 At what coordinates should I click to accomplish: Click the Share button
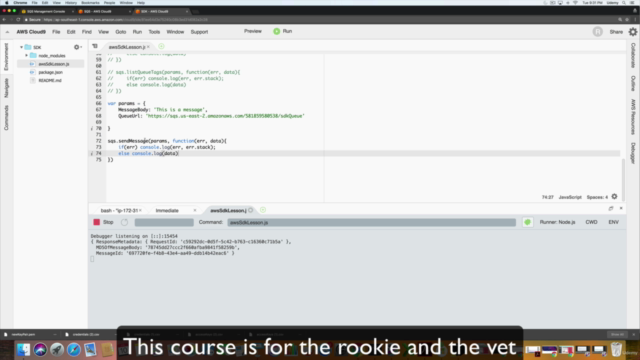(x=616, y=32)
